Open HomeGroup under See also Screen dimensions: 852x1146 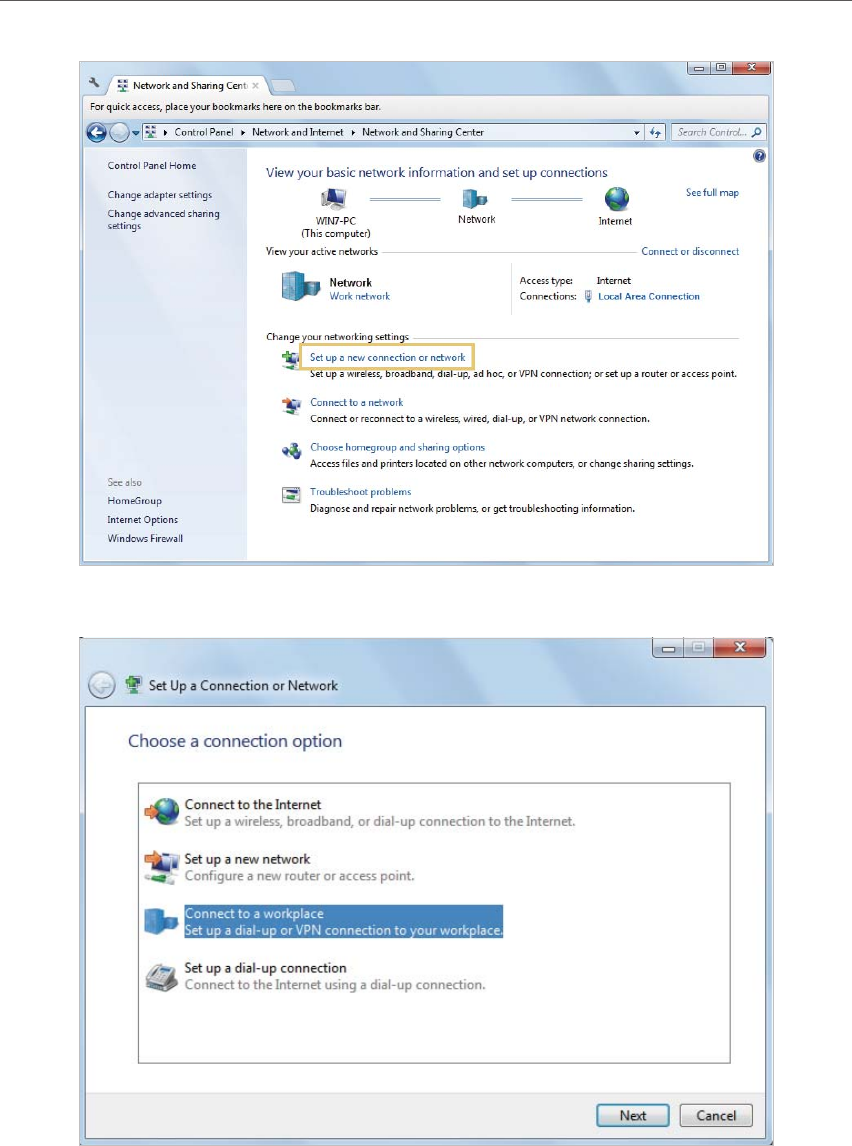pyautogui.click(x=134, y=501)
